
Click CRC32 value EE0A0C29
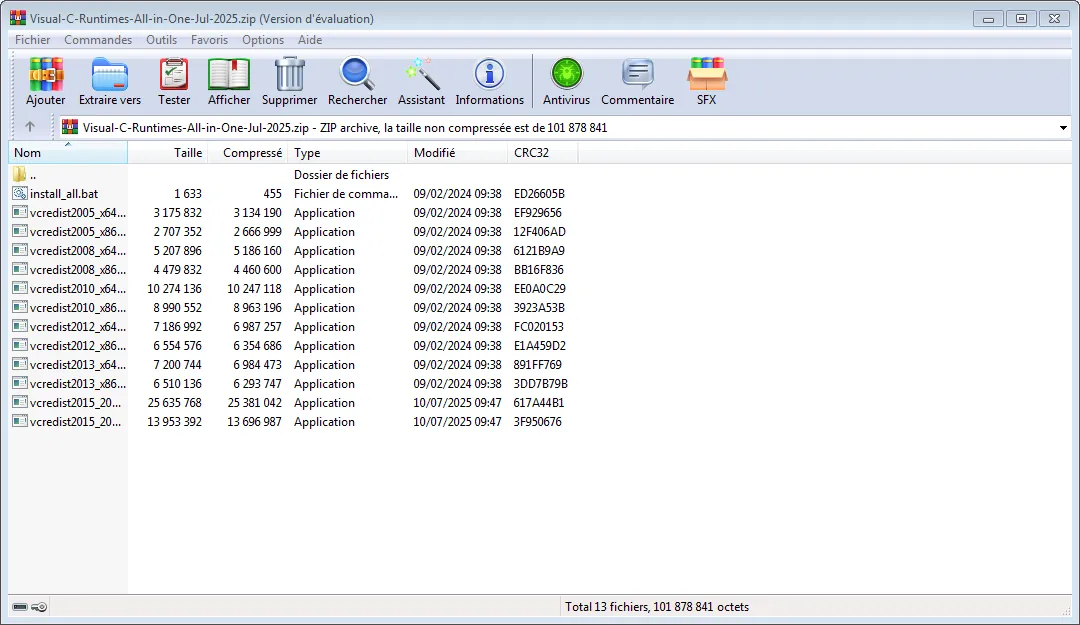539,289
